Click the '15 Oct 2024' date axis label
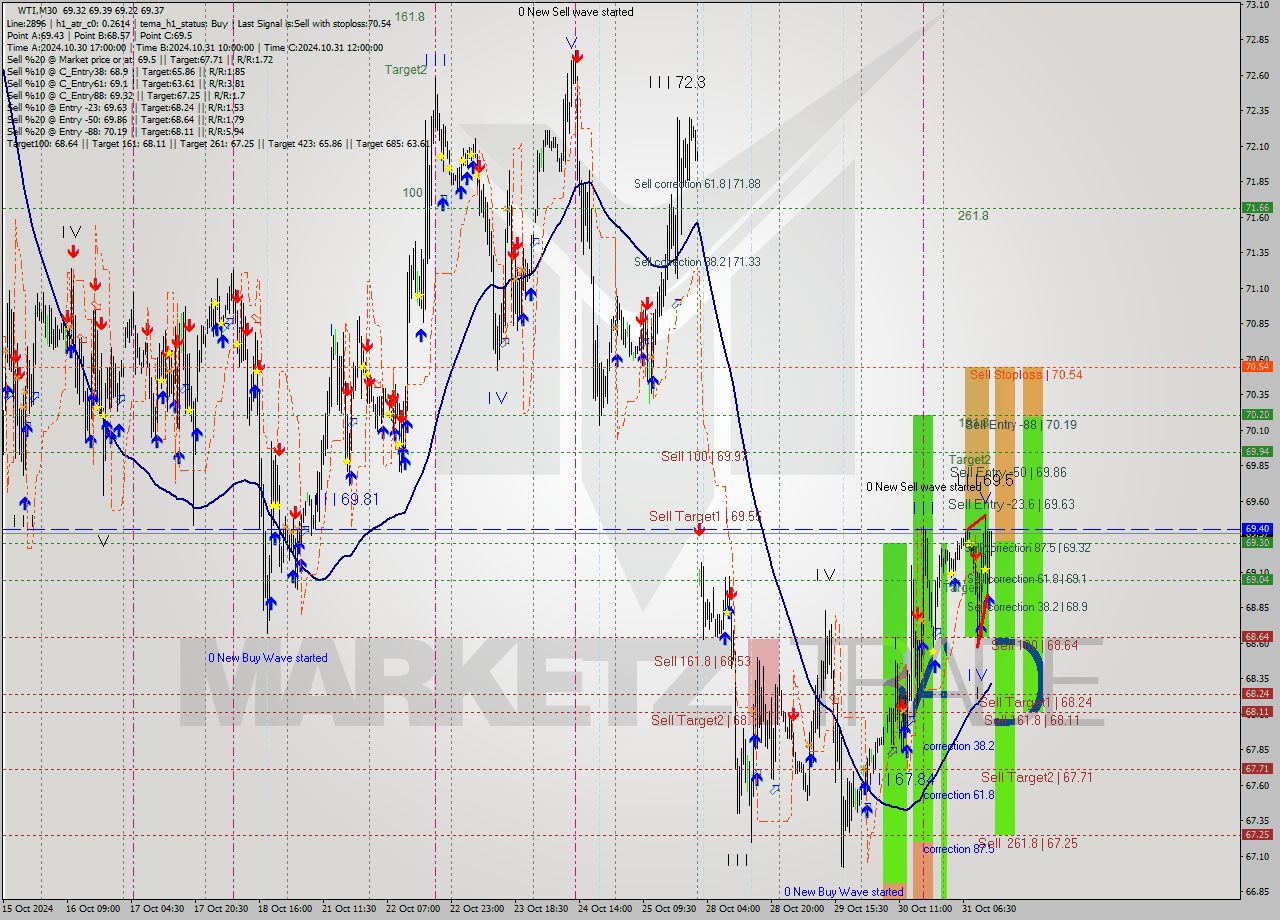The height and width of the screenshot is (920, 1280). tap(29, 909)
